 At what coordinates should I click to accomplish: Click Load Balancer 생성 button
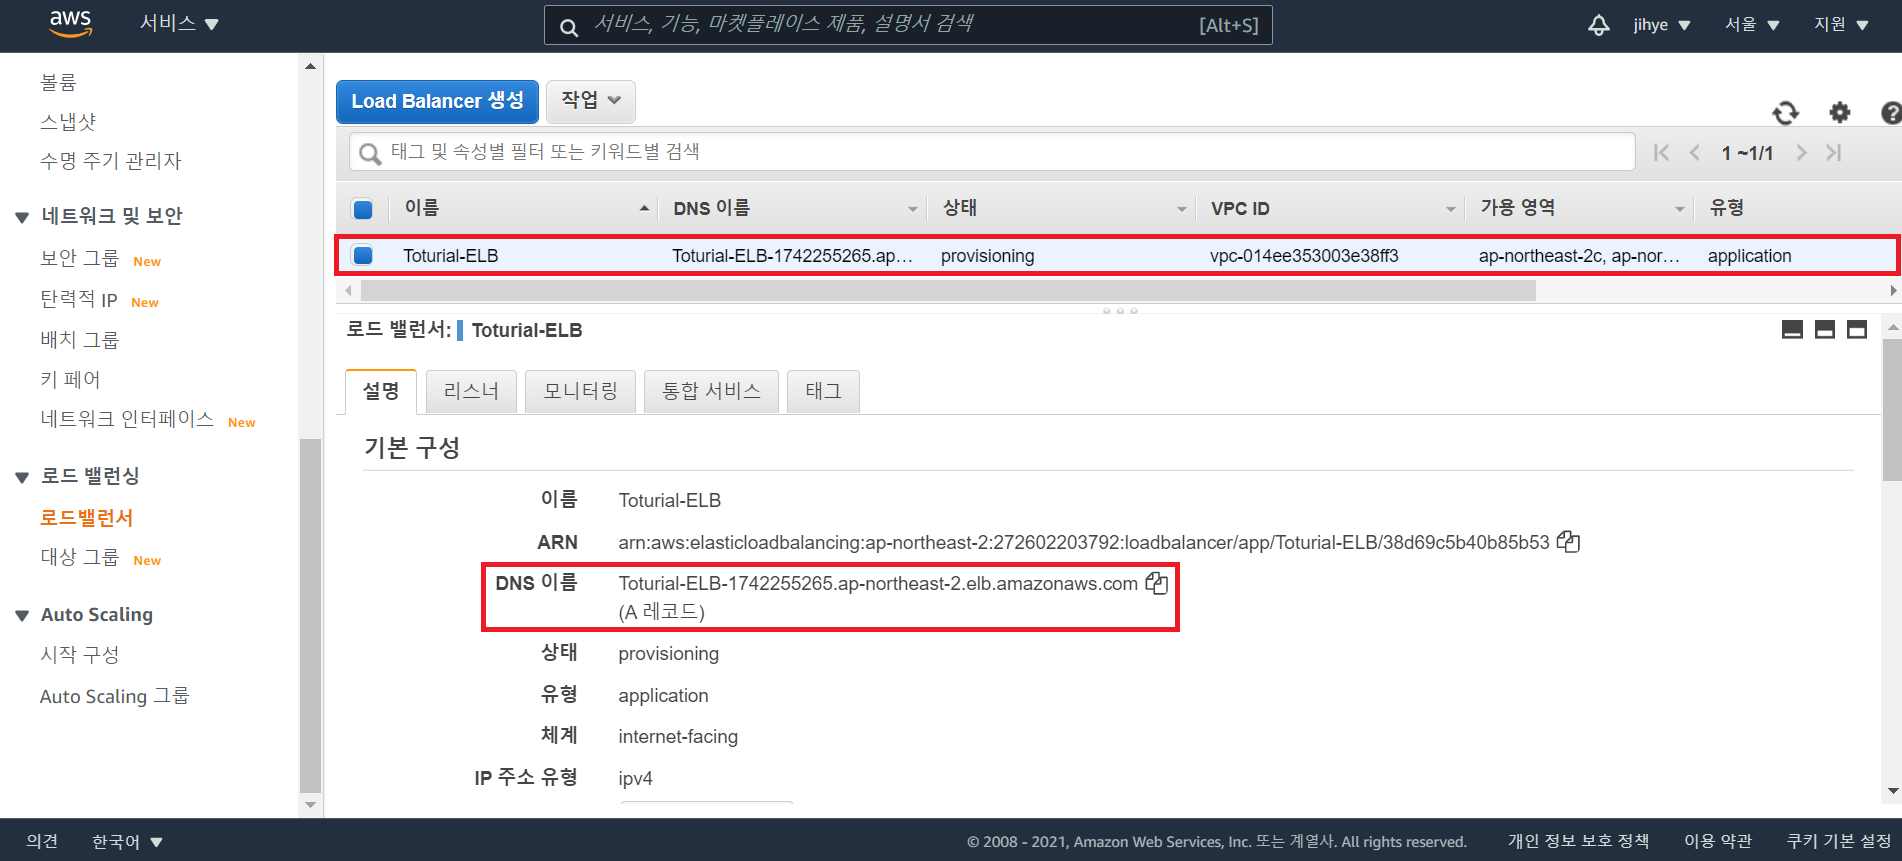click(437, 101)
